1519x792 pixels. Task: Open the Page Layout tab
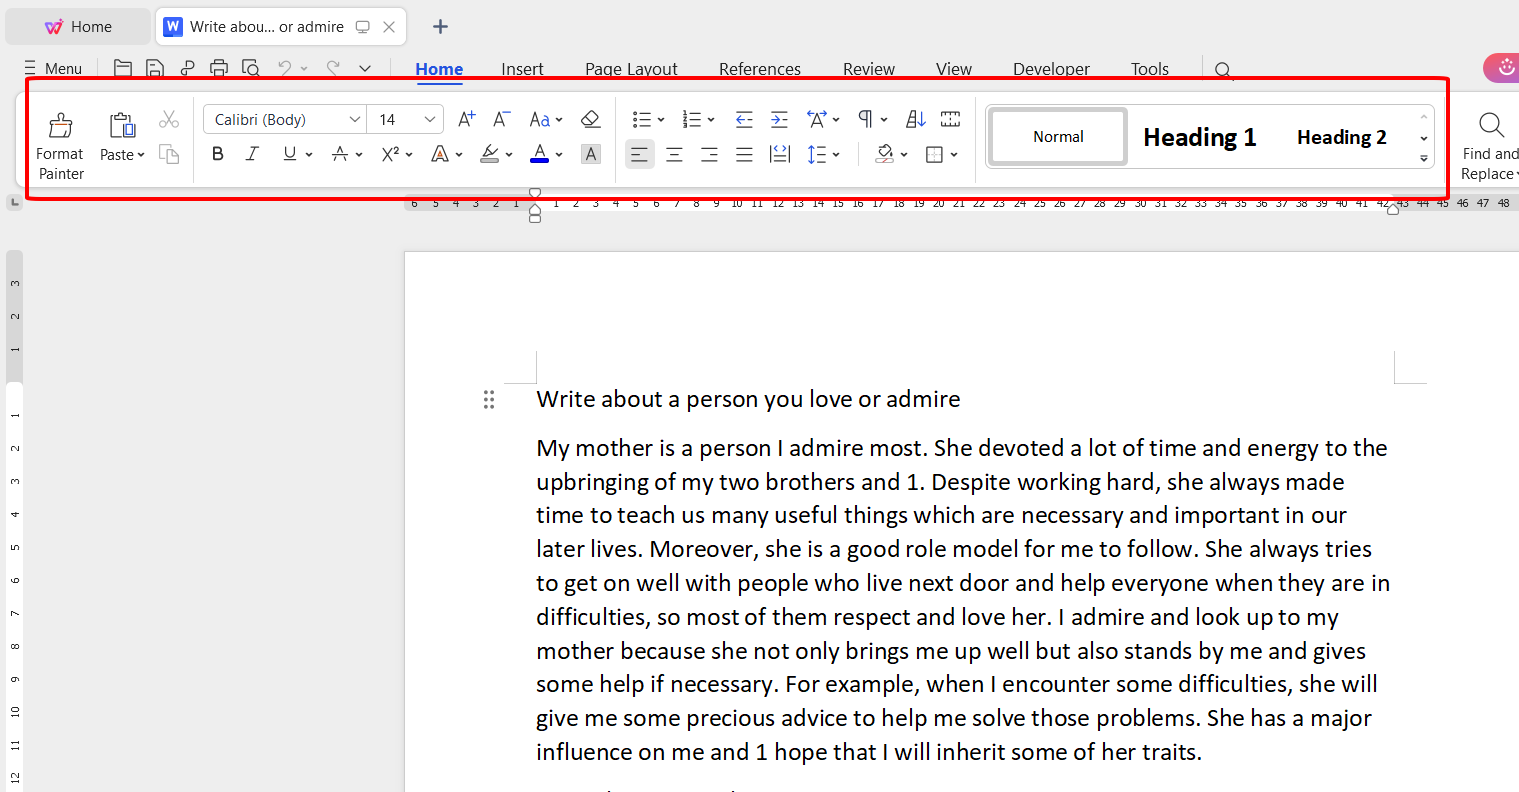tap(631, 69)
